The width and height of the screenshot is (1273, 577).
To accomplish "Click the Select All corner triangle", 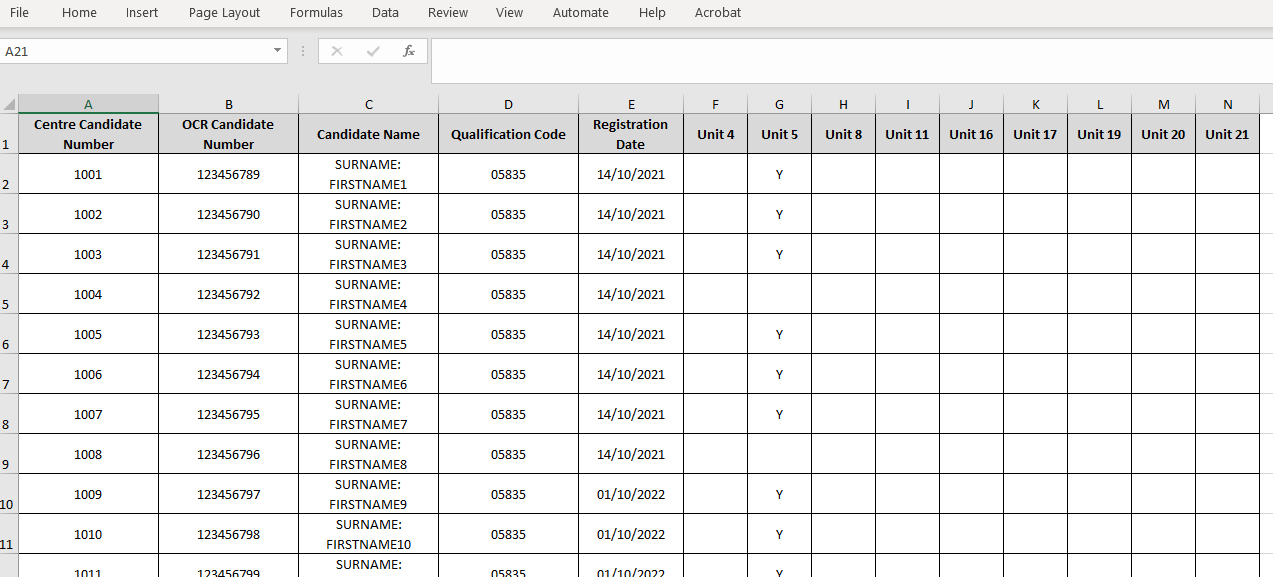I will [9, 104].
